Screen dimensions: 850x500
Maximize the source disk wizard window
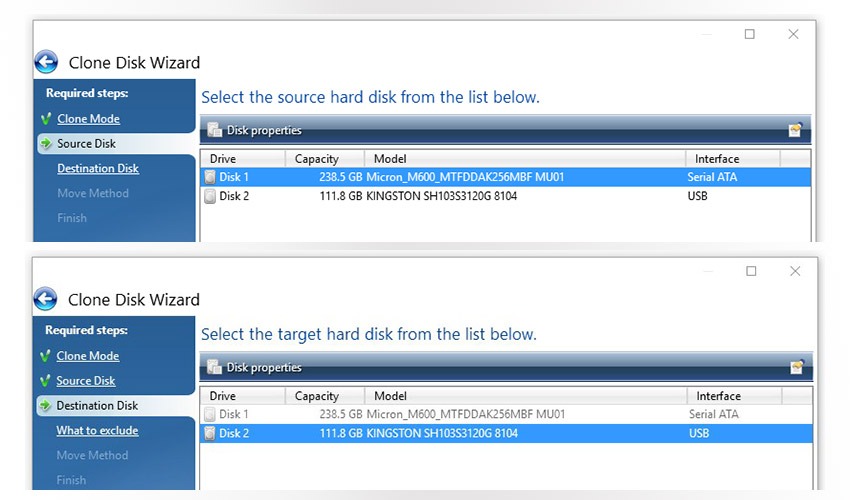point(750,34)
